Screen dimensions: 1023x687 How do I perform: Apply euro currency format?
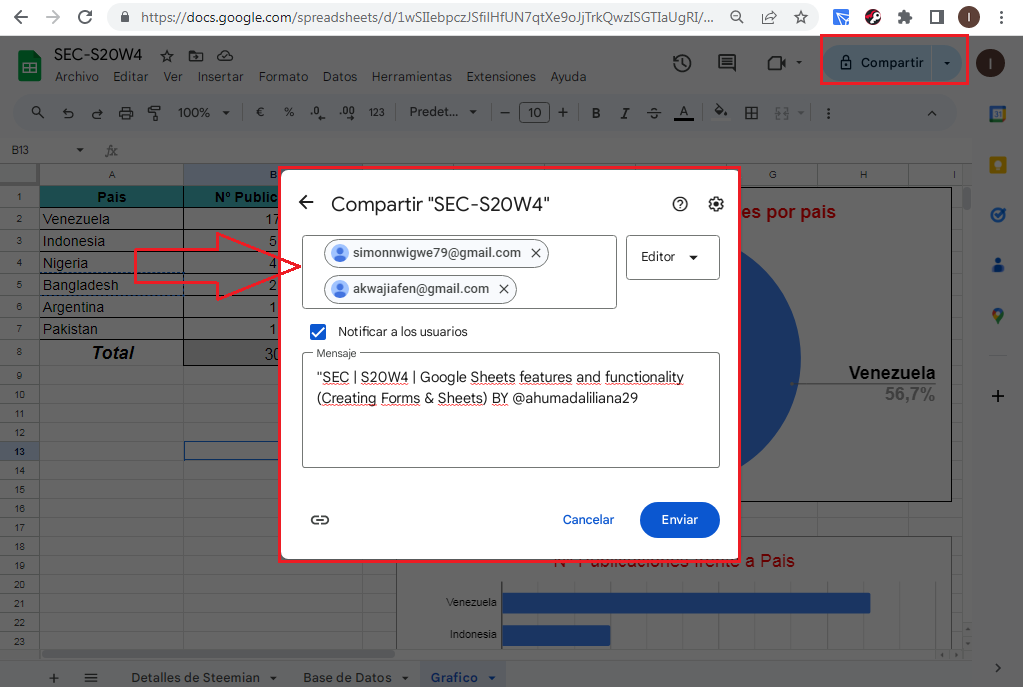click(x=260, y=112)
